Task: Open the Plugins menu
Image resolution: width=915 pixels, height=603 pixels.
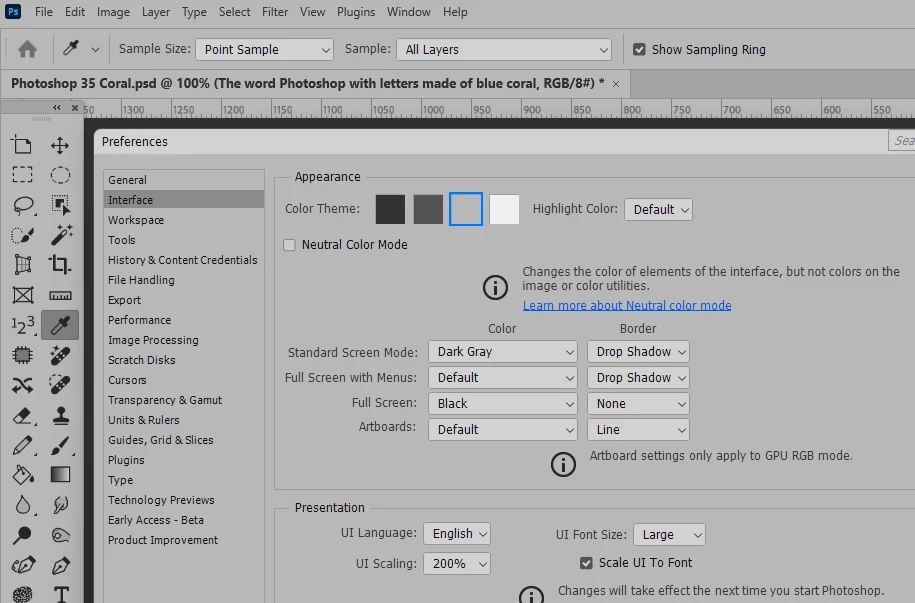Action: click(x=355, y=12)
